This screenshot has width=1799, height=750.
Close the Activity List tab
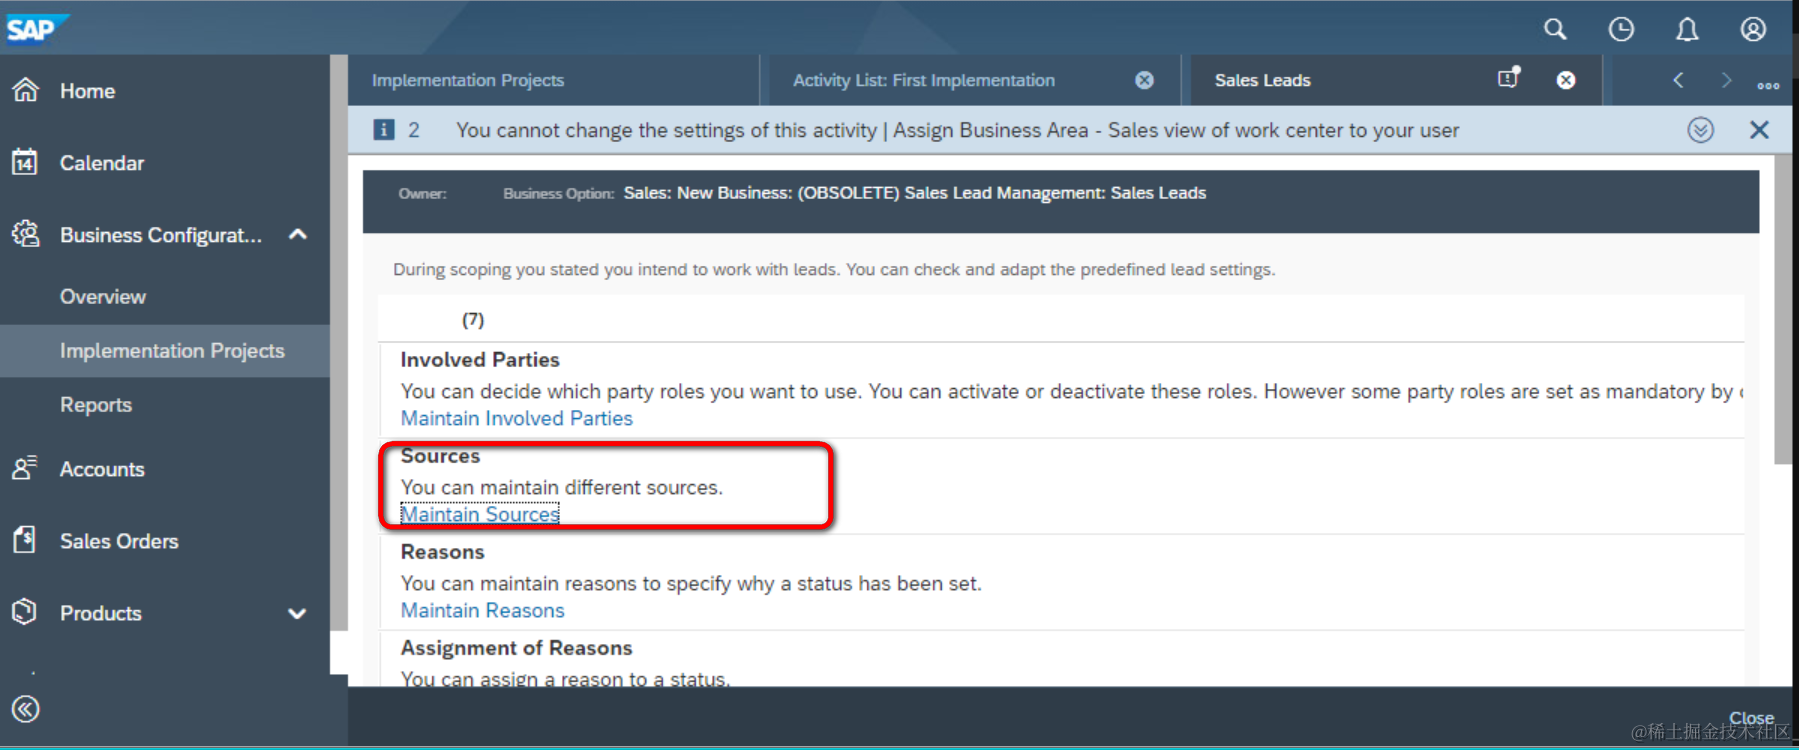click(x=1145, y=80)
